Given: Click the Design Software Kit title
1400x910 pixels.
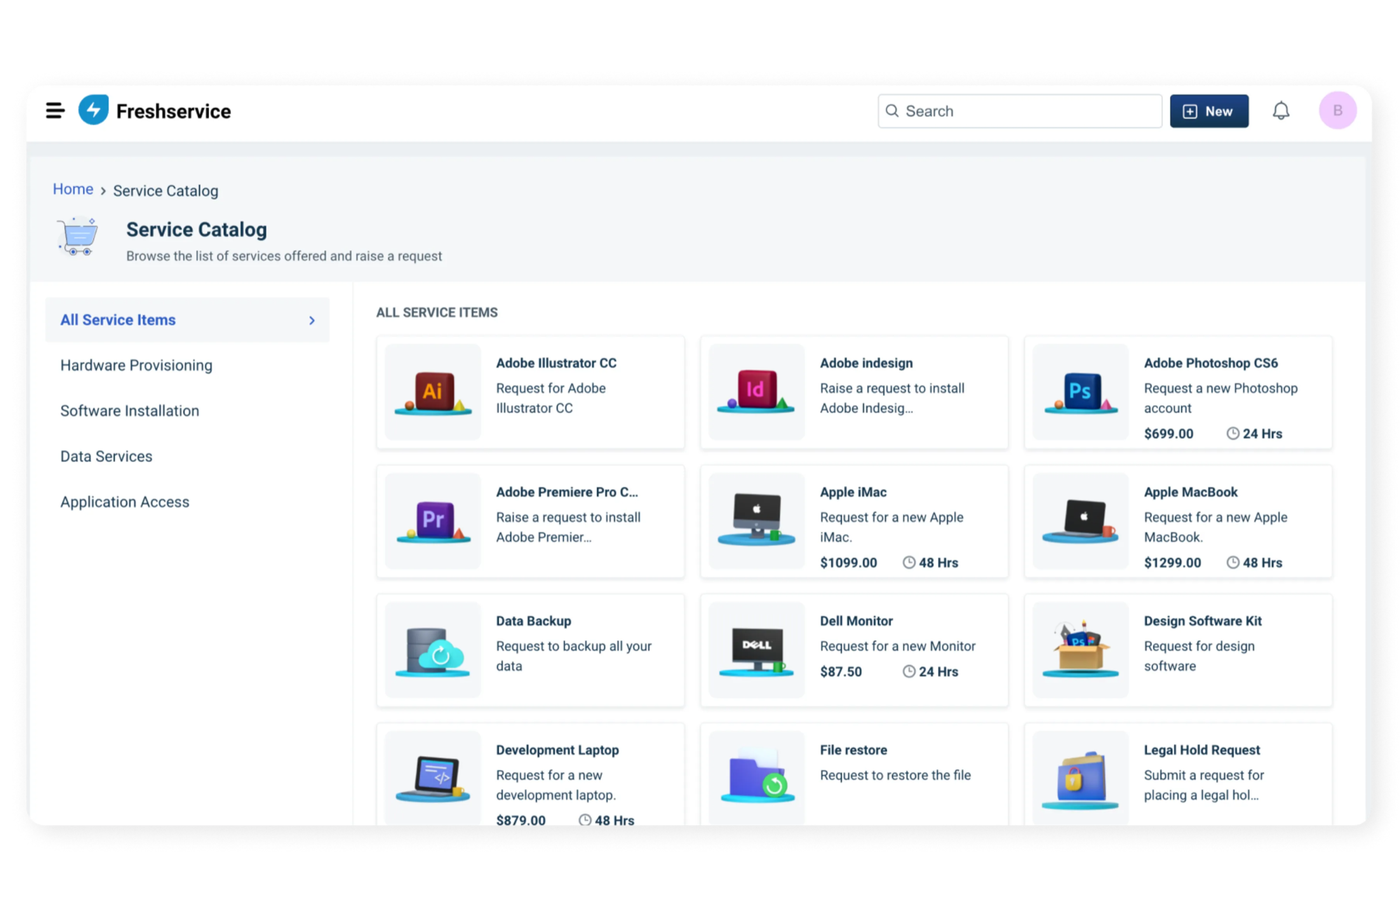Looking at the screenshot, I should (x=1203, y=621).
